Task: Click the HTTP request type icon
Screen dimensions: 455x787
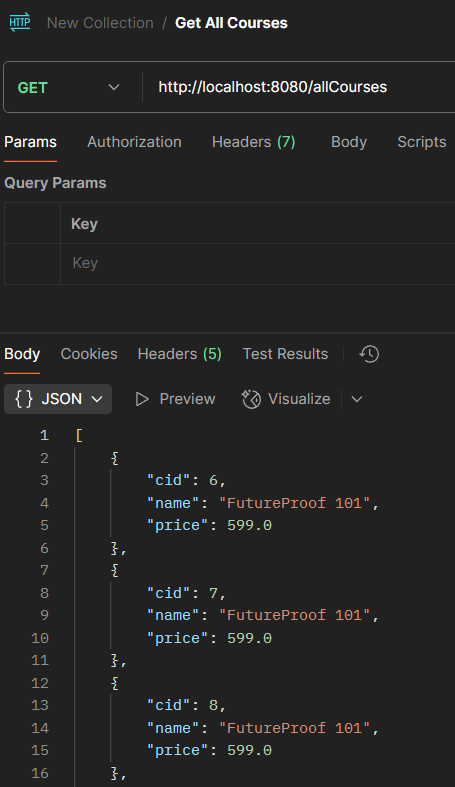Action: click(x=20, y=23)
